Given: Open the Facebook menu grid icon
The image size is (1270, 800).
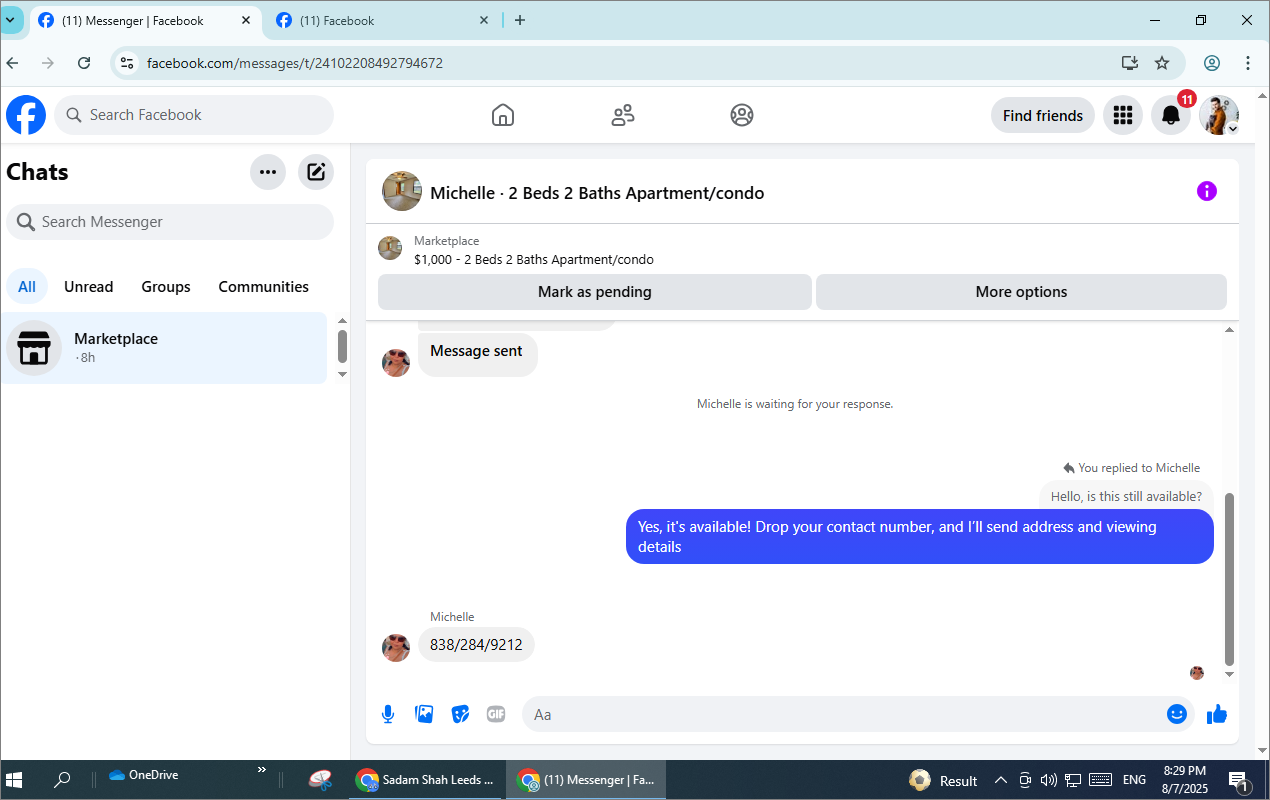Looking at the screenshot, I should click(1123, 115).
